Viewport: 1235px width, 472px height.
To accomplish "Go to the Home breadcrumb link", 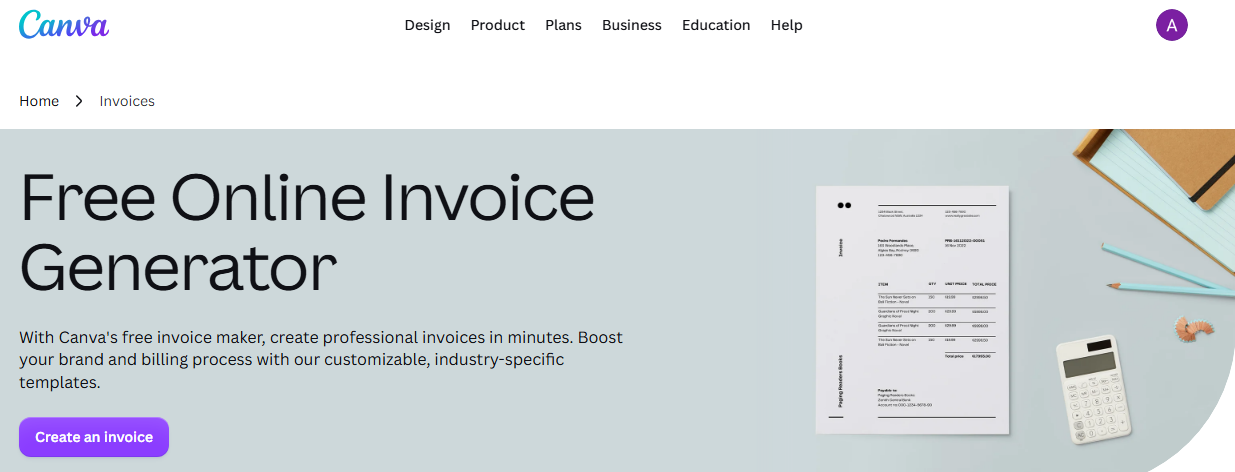I will [x=39, y=101].
